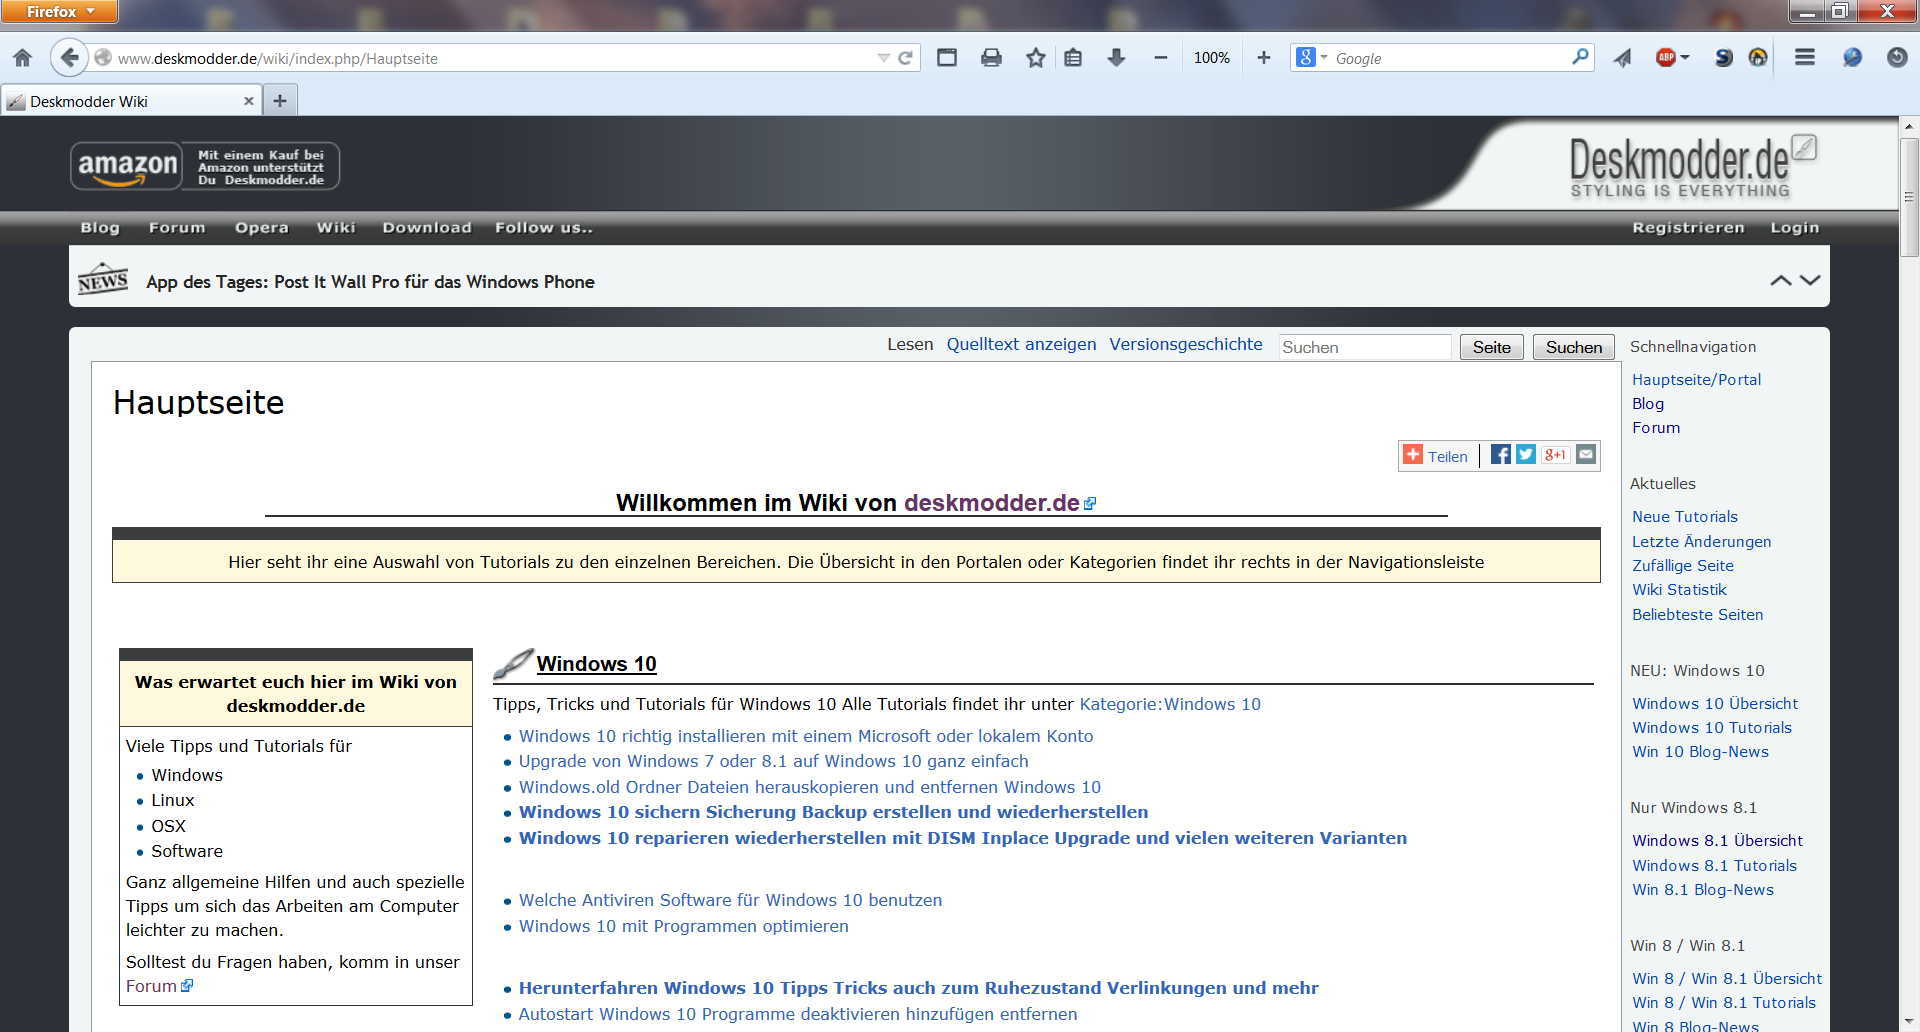
Task: Open the Opera menu item
Action: coord(262,228)
